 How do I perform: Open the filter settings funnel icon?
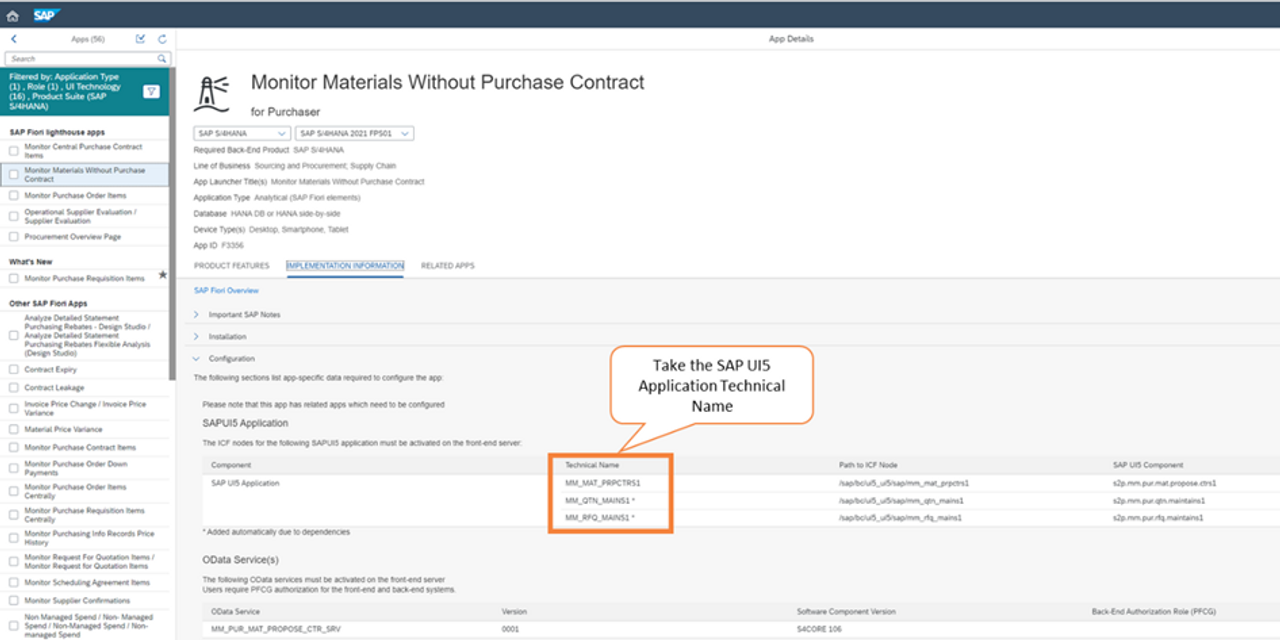pyautogui.click(x=151, y=91)
